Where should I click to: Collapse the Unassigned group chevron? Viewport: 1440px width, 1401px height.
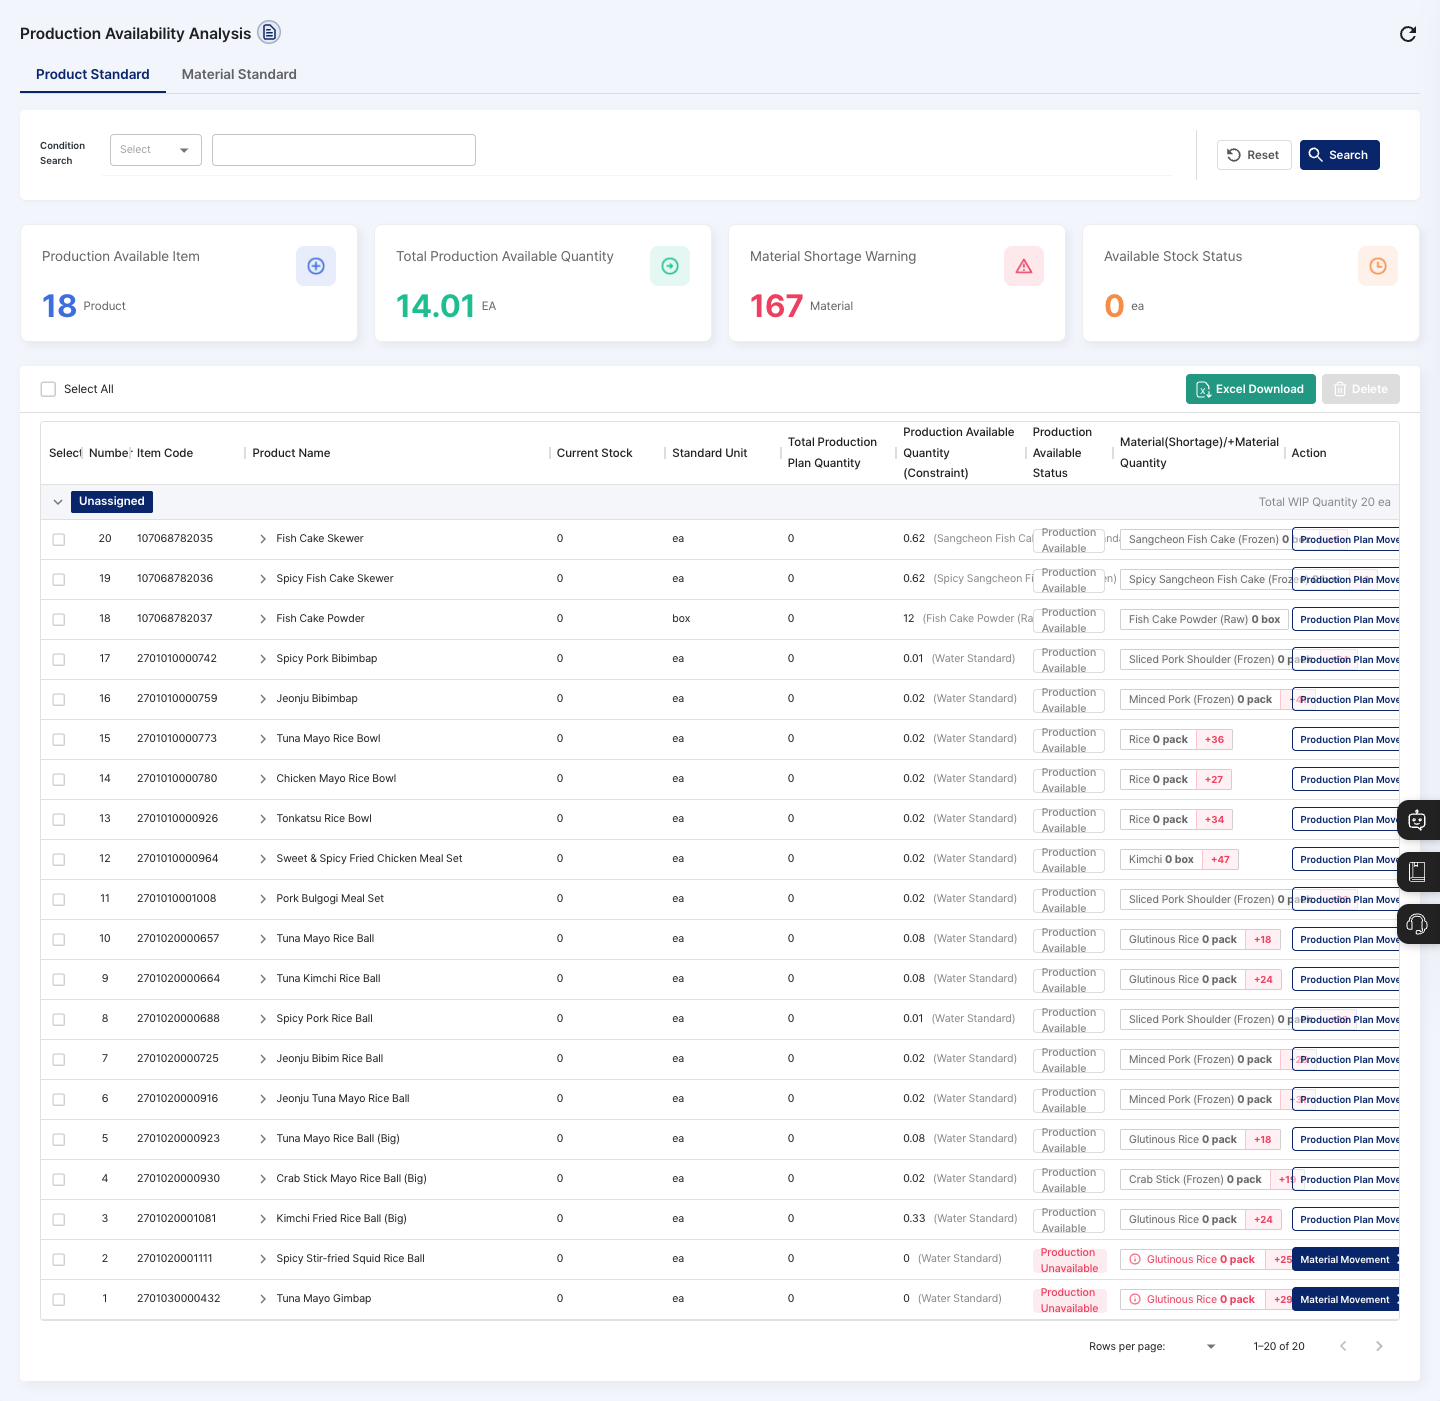coord(58,502)
